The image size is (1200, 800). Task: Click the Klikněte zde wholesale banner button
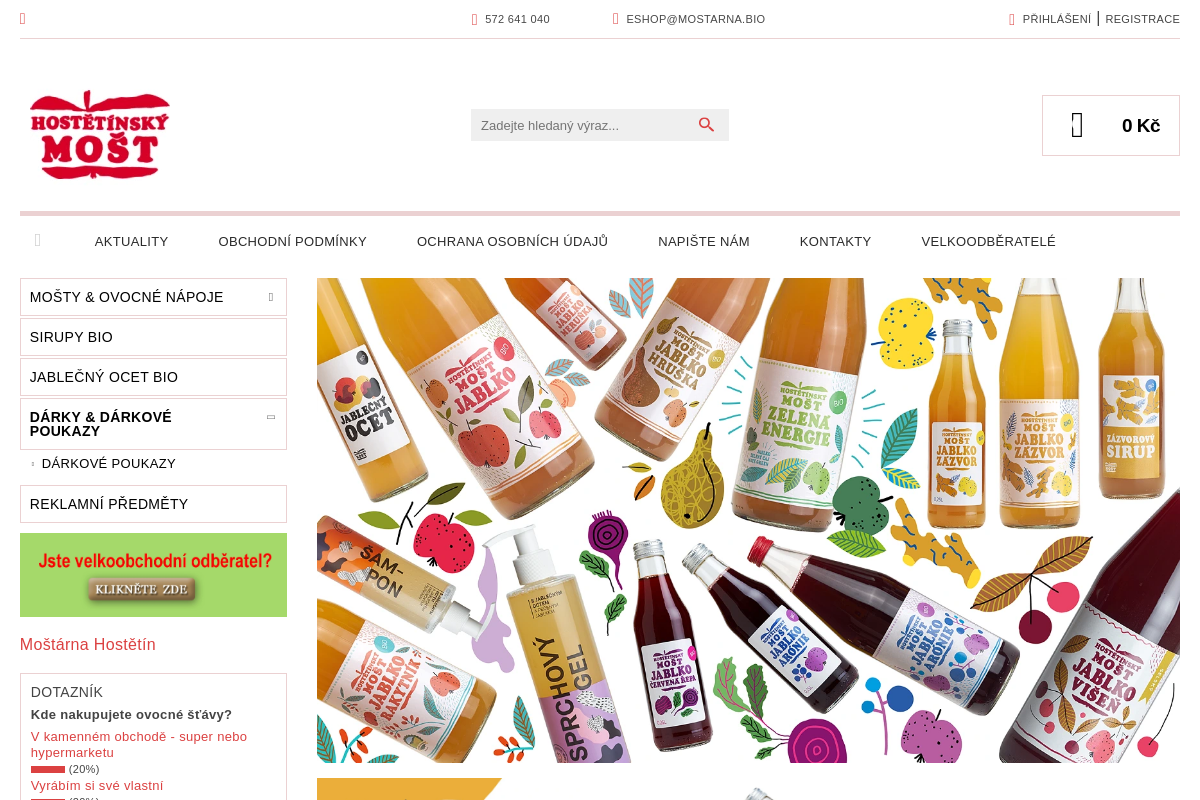pos(141,589)
